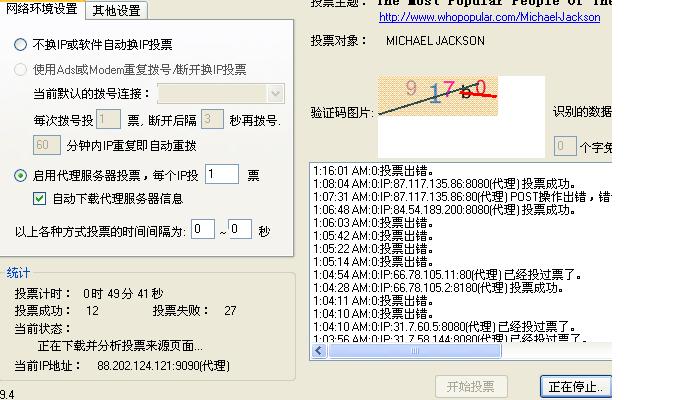Click the 60 分钟内IP重复 input field
Viewport: 683px width, 400px height.
[x=47, y=145]
